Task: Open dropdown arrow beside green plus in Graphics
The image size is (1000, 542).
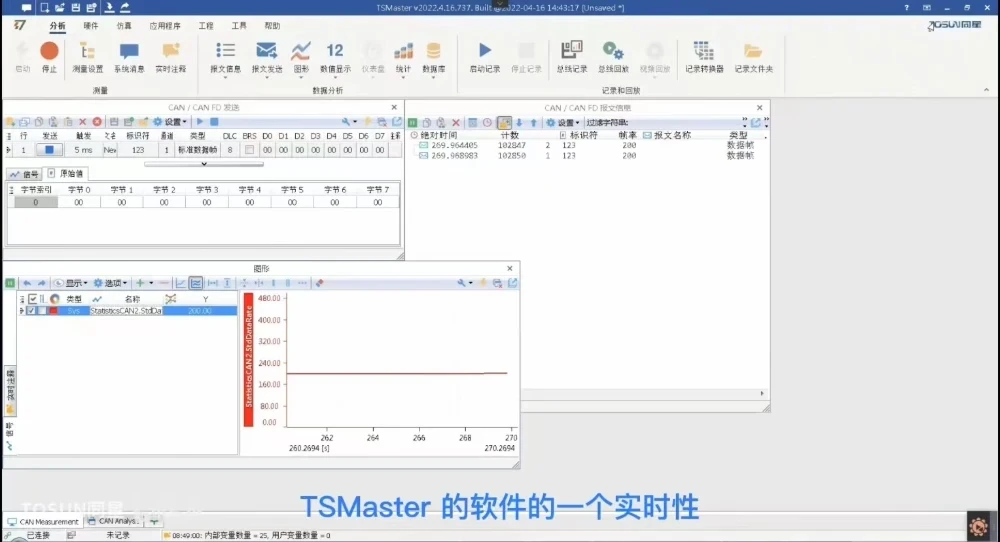Action: (151, 283)
